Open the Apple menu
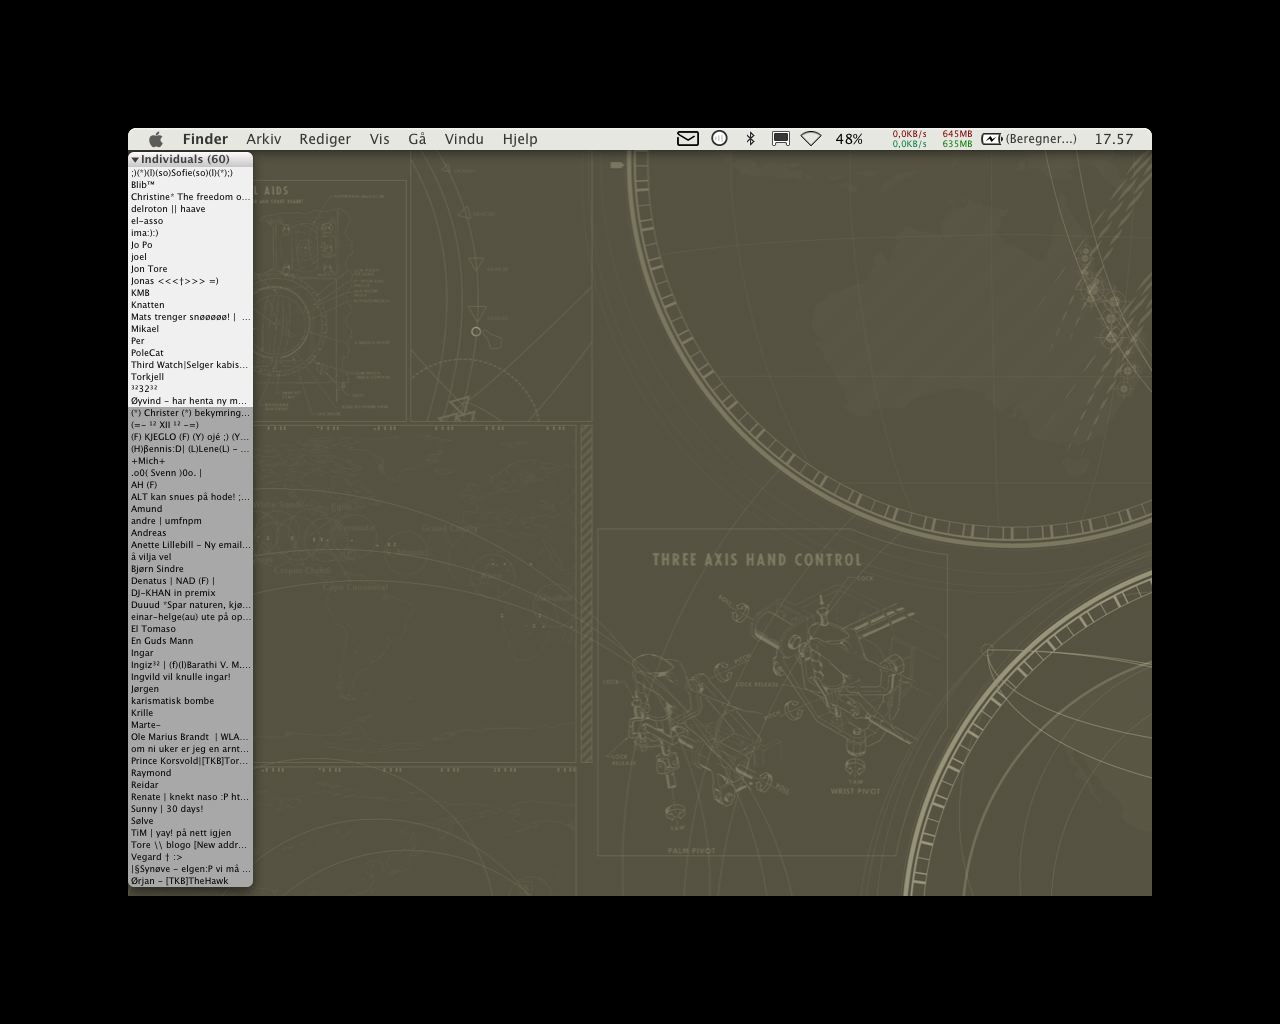The image size is (1280, 1024). (x=156, y=139)
